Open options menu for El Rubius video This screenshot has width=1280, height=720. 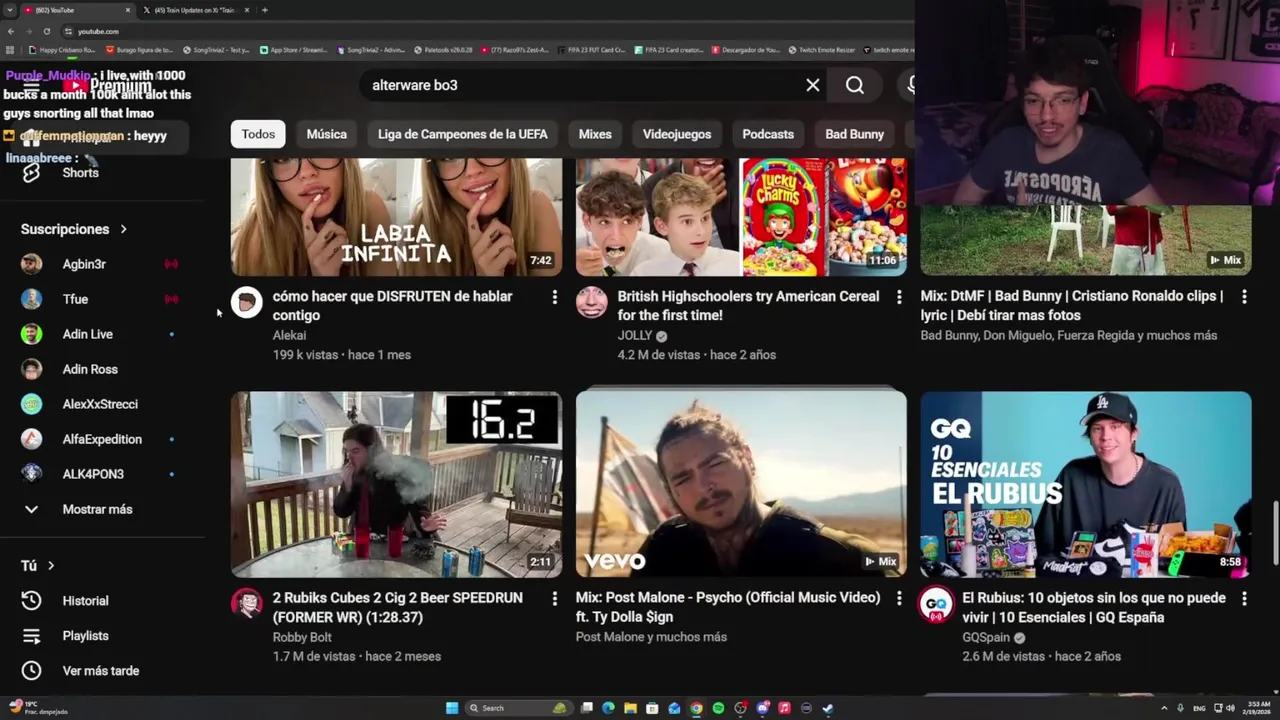[x=1244, y=598]
